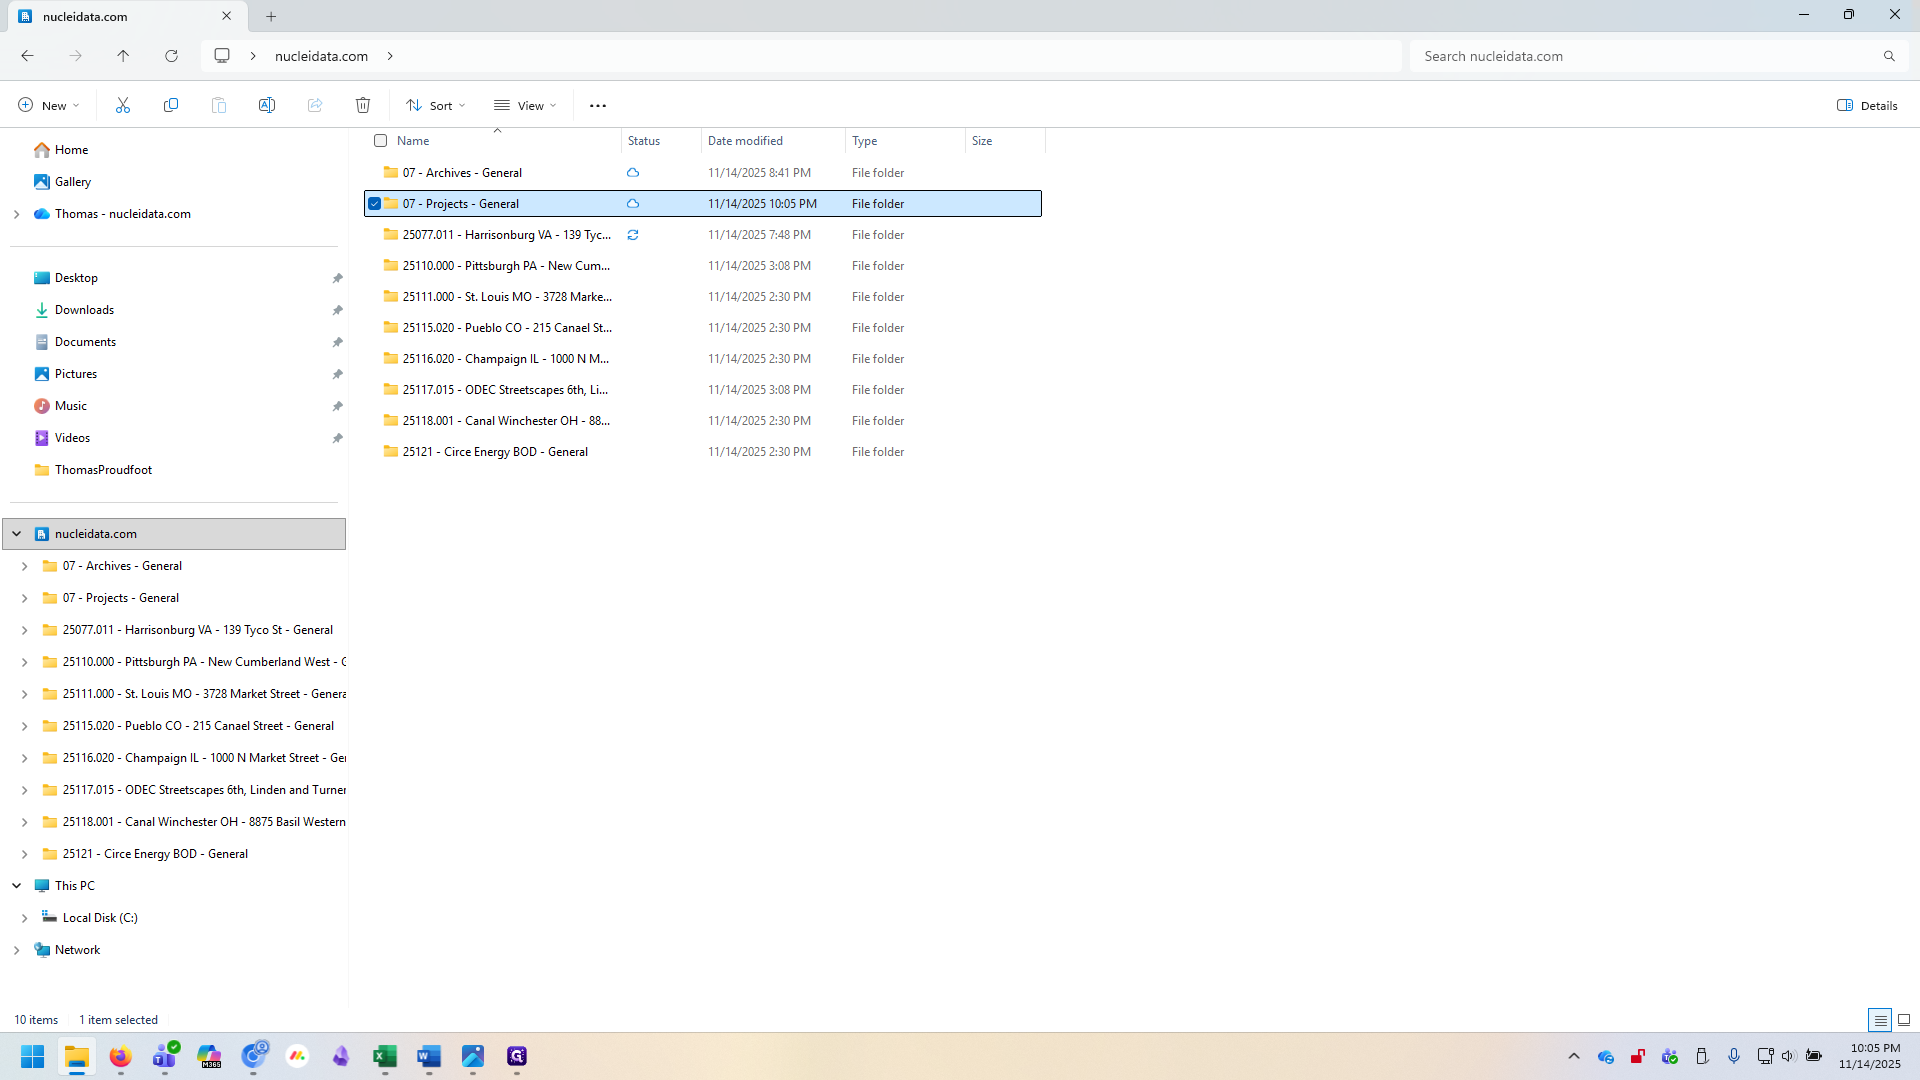The width and height of the screenshot is (1920, 1080).
Task: Uncheck the '07 - Projects - General' selection checkbox
Action: click(375, 203)
